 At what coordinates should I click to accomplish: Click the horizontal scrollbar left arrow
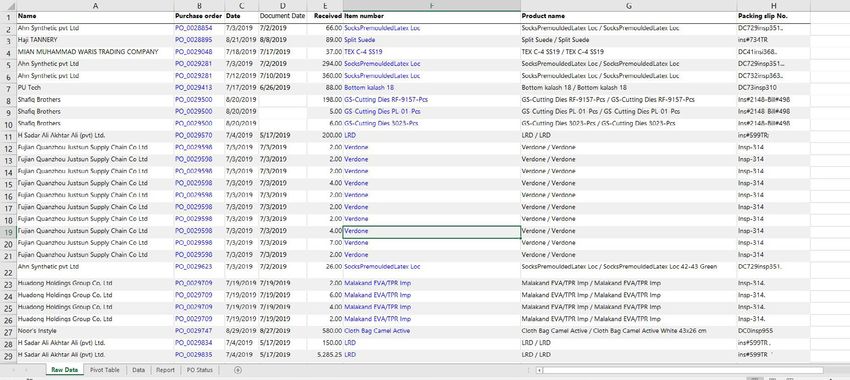click(x=538, y=370)
